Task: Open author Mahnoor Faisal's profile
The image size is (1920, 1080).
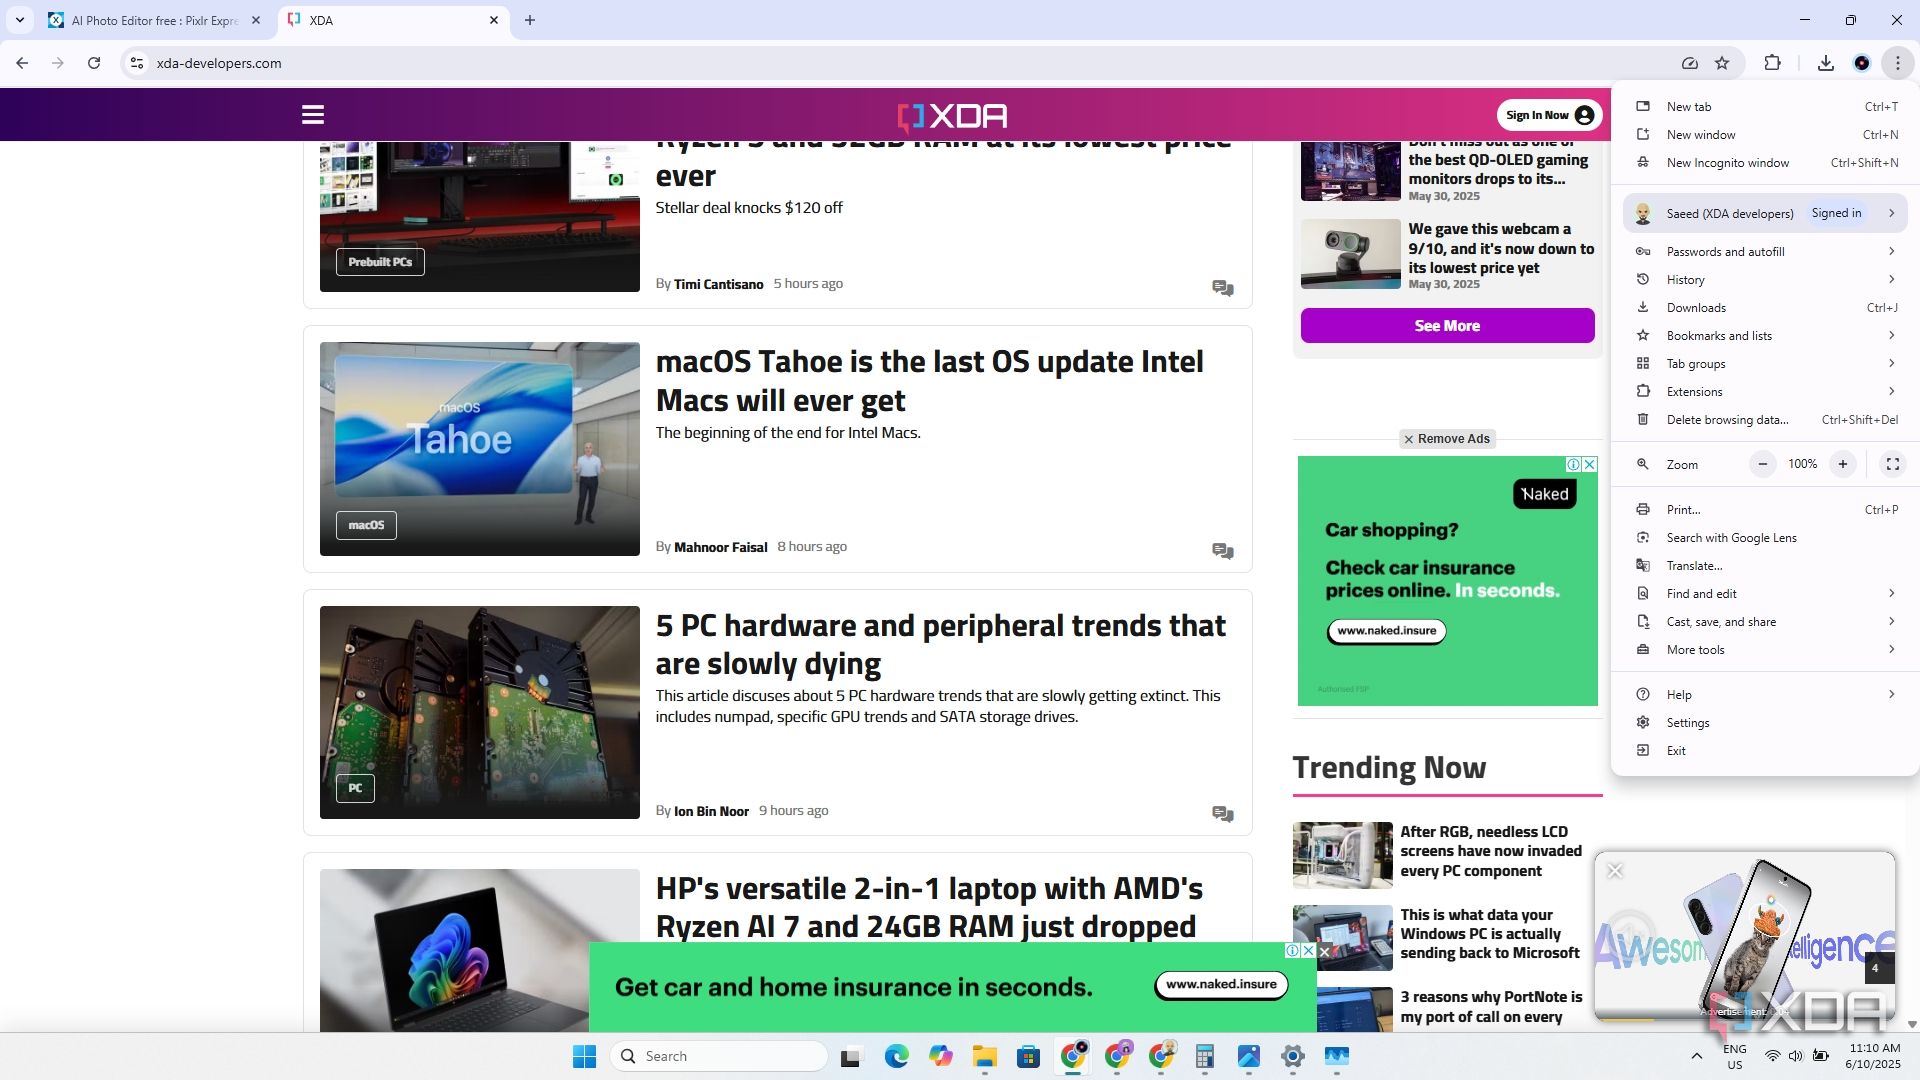Action: click(720, 547)
